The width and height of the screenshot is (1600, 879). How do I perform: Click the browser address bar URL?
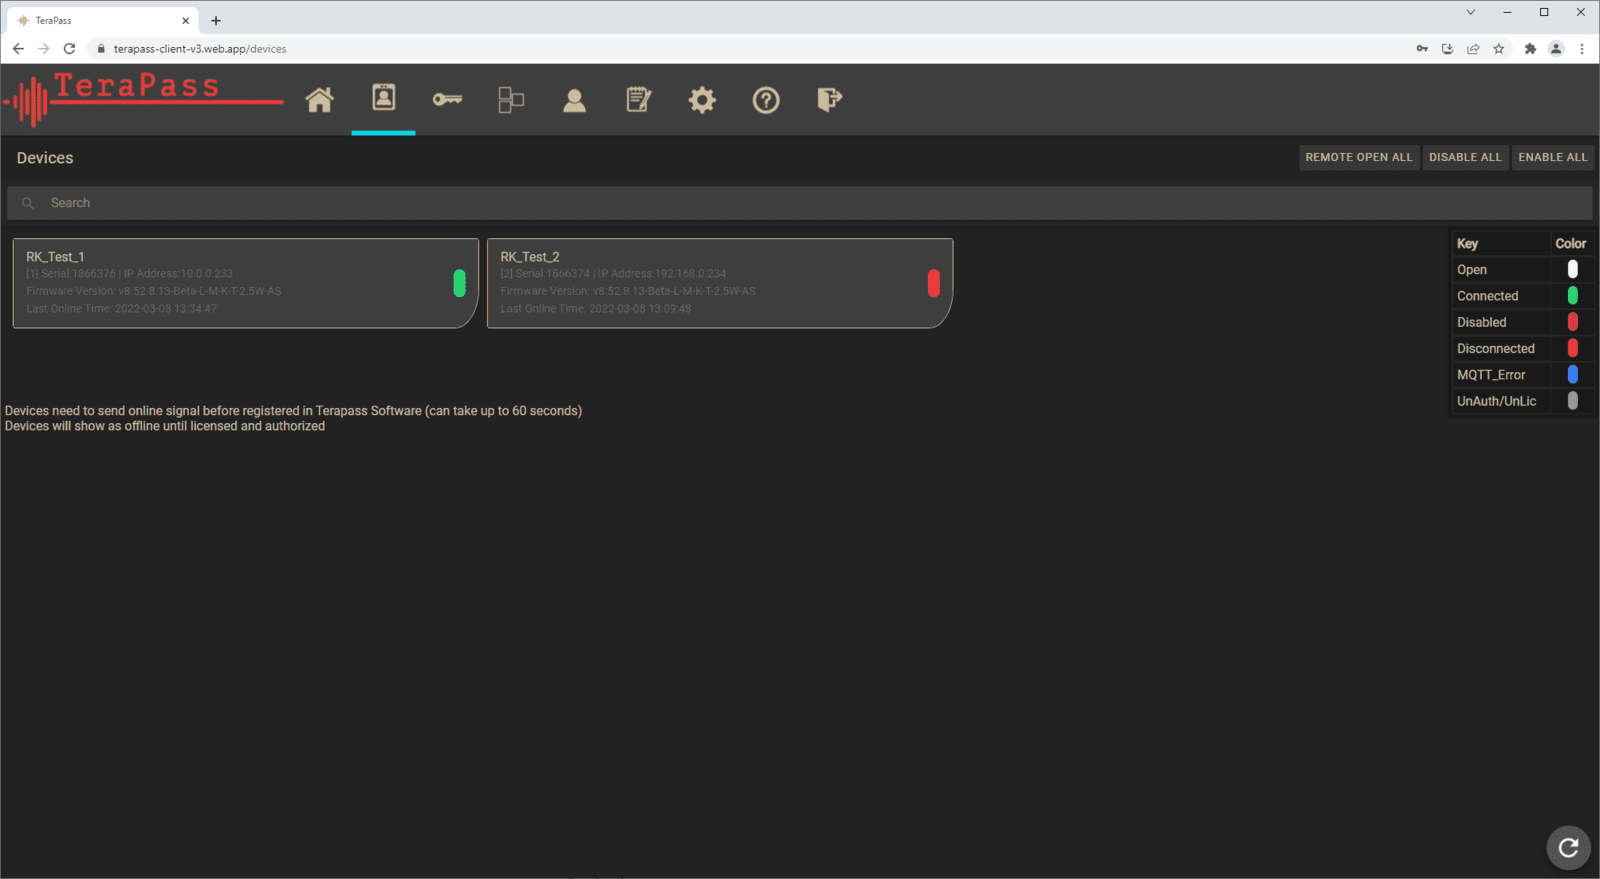(x=200, y=49)
